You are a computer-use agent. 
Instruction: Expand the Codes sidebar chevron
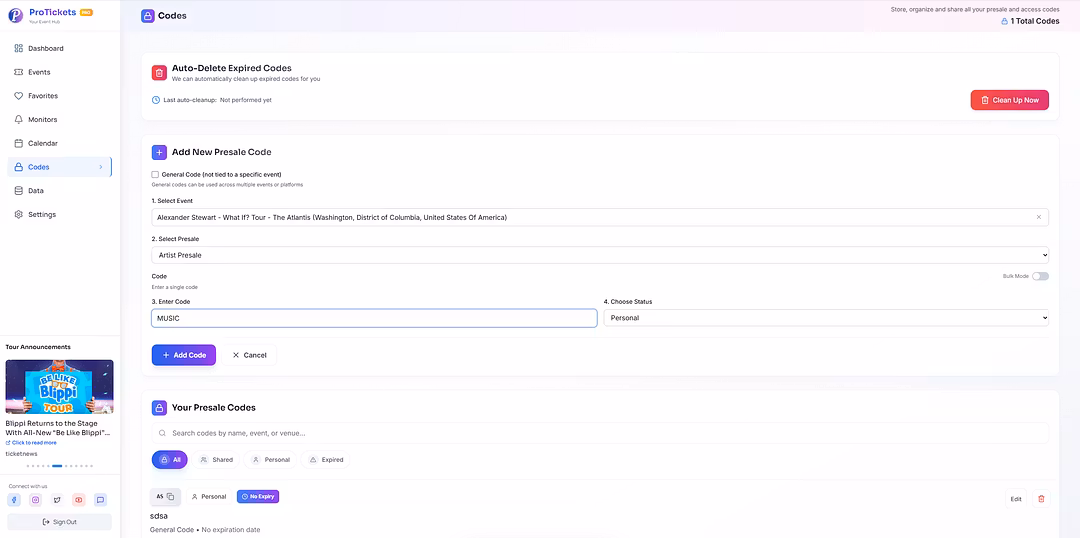[100, 167]
